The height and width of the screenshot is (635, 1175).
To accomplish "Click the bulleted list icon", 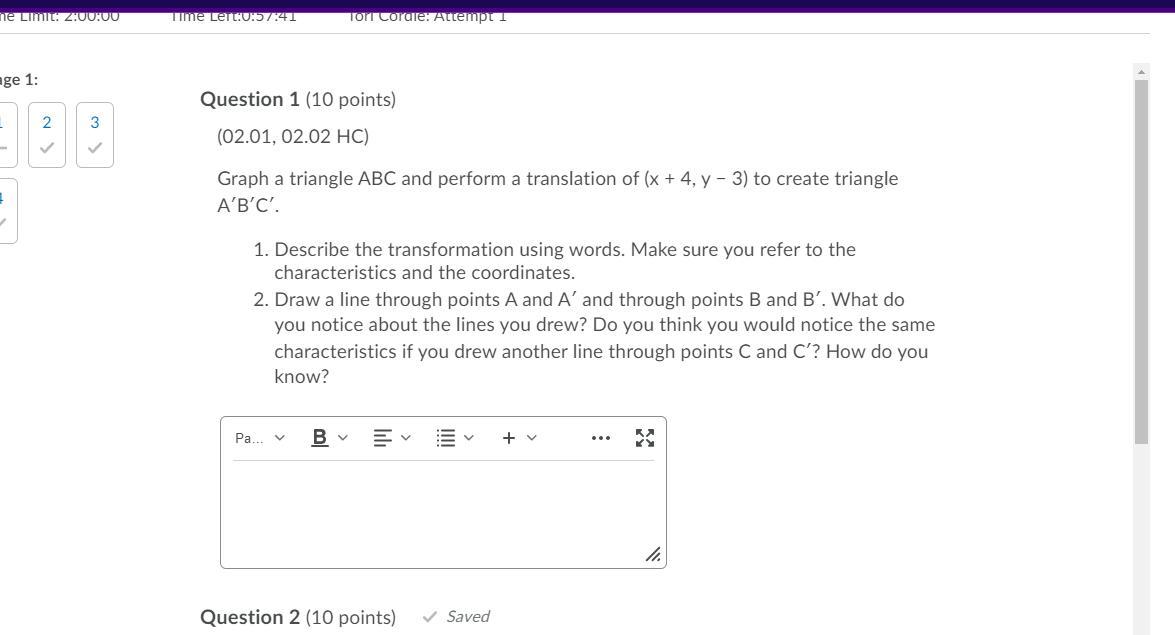I will 445,438.
